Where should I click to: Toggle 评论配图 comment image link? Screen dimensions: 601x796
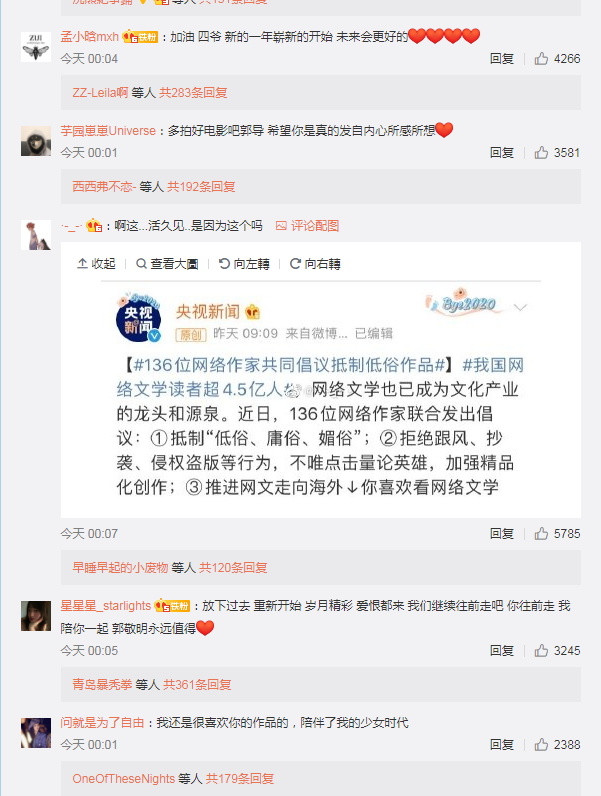pyautogui.click(x=308, y=226)
